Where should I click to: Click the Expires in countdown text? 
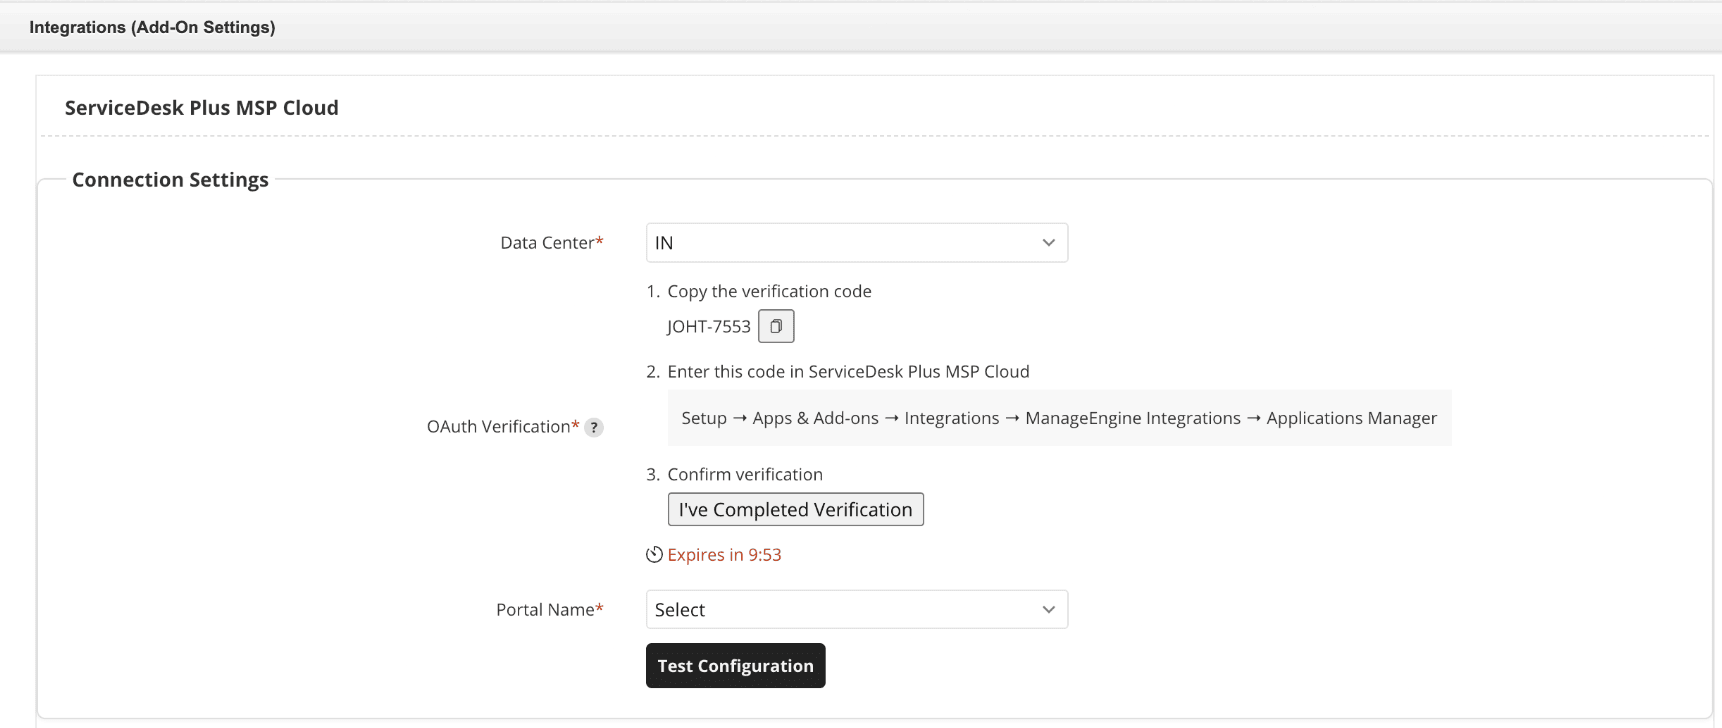pyautogui.click(x=725, y=555)
